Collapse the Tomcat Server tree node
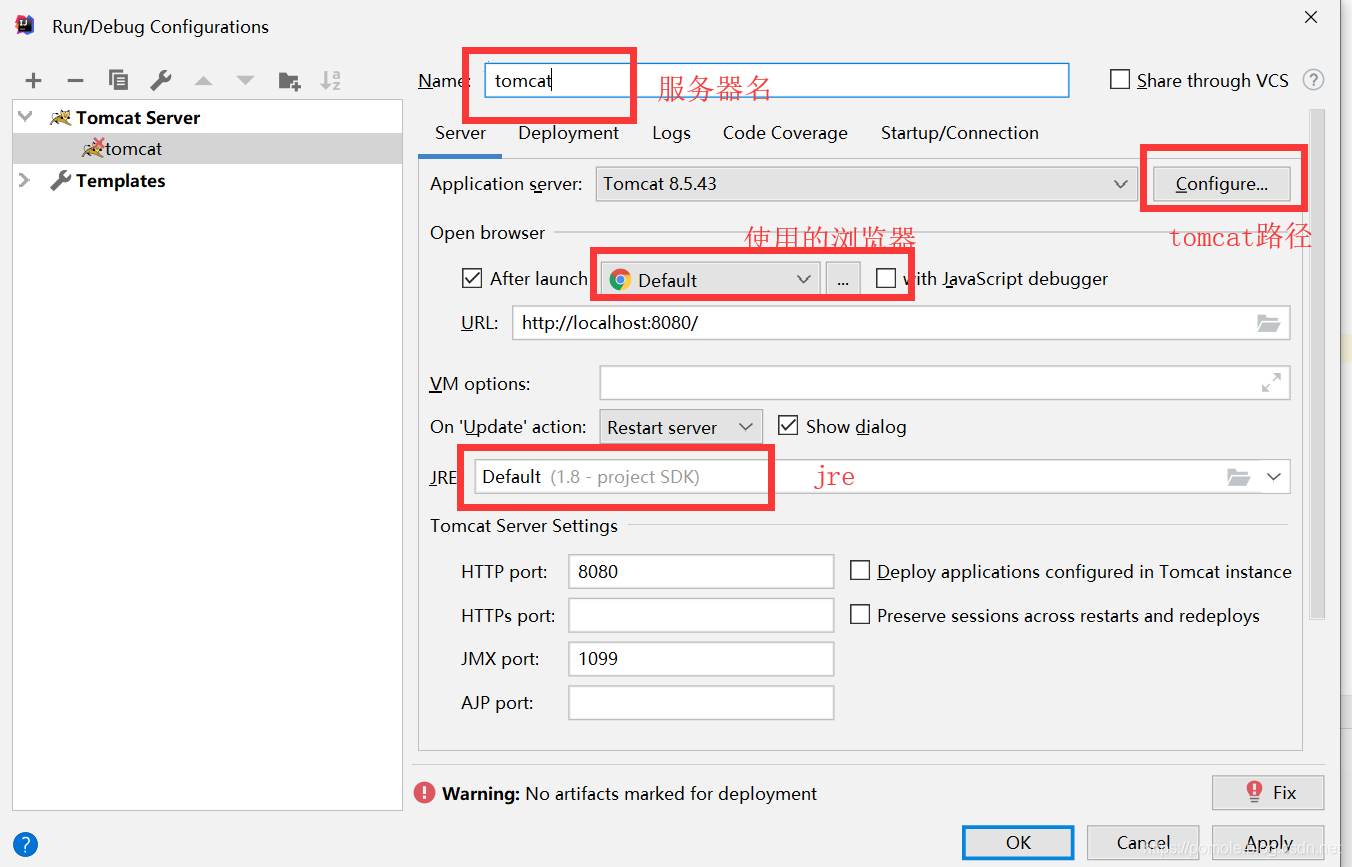The image size is (1352, 867). (x=26, y=117)
